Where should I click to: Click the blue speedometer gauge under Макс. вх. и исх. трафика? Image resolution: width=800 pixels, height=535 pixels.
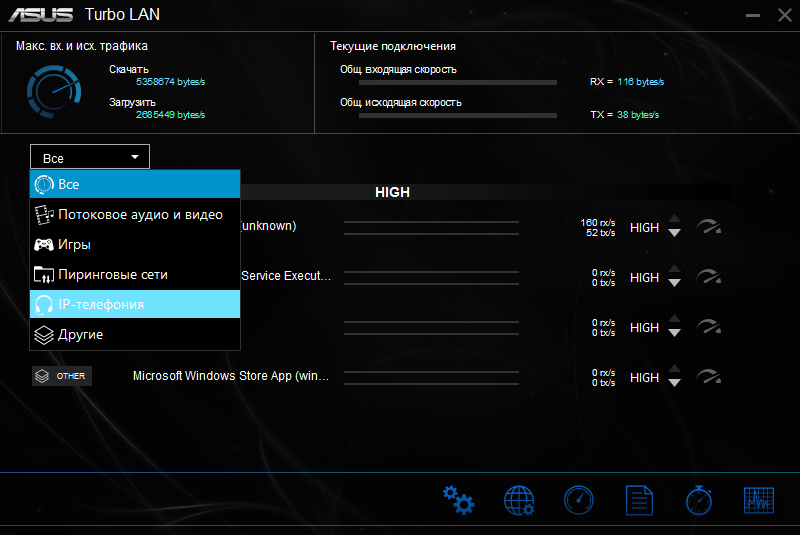(x=54, y=92)
